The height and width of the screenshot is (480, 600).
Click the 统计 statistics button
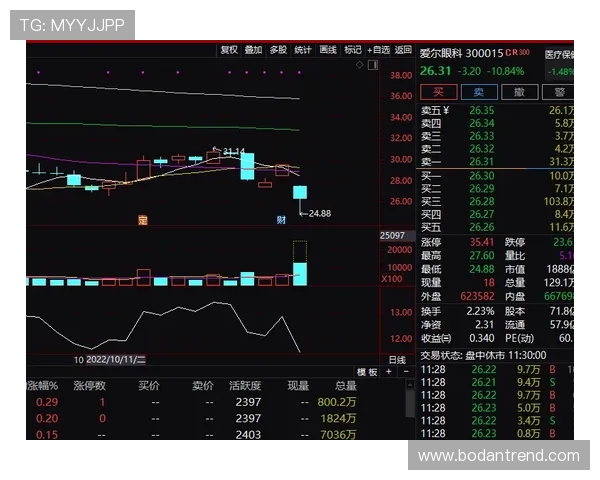303,49
